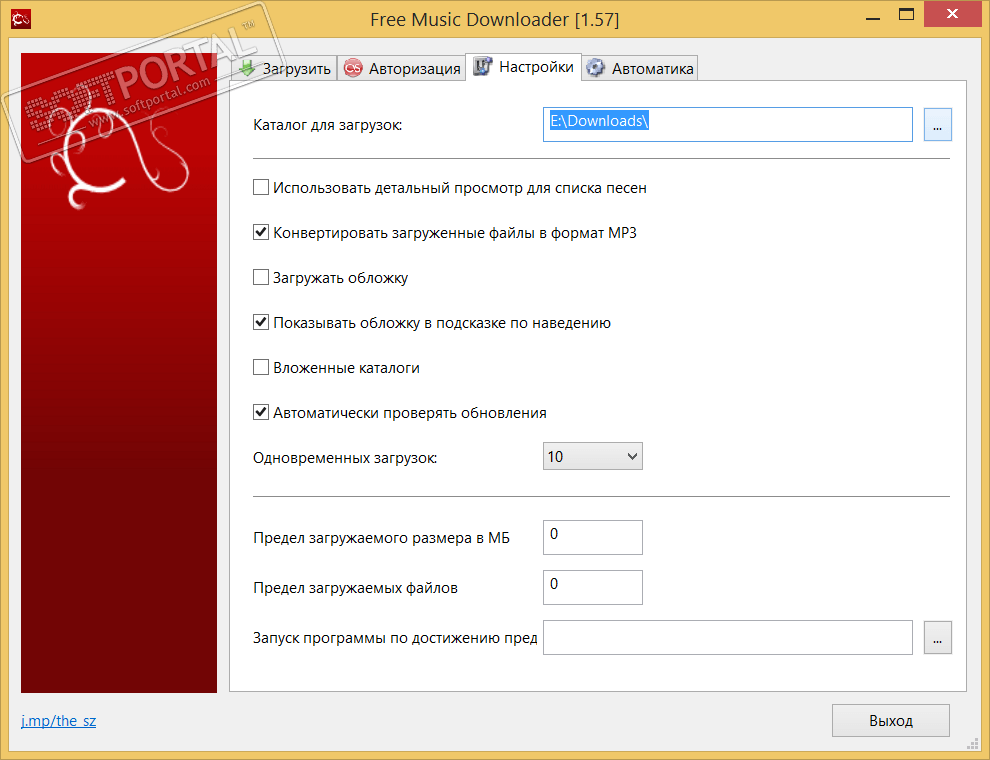
Task: Browse for program to launch button
Action: tap(938, 638)
